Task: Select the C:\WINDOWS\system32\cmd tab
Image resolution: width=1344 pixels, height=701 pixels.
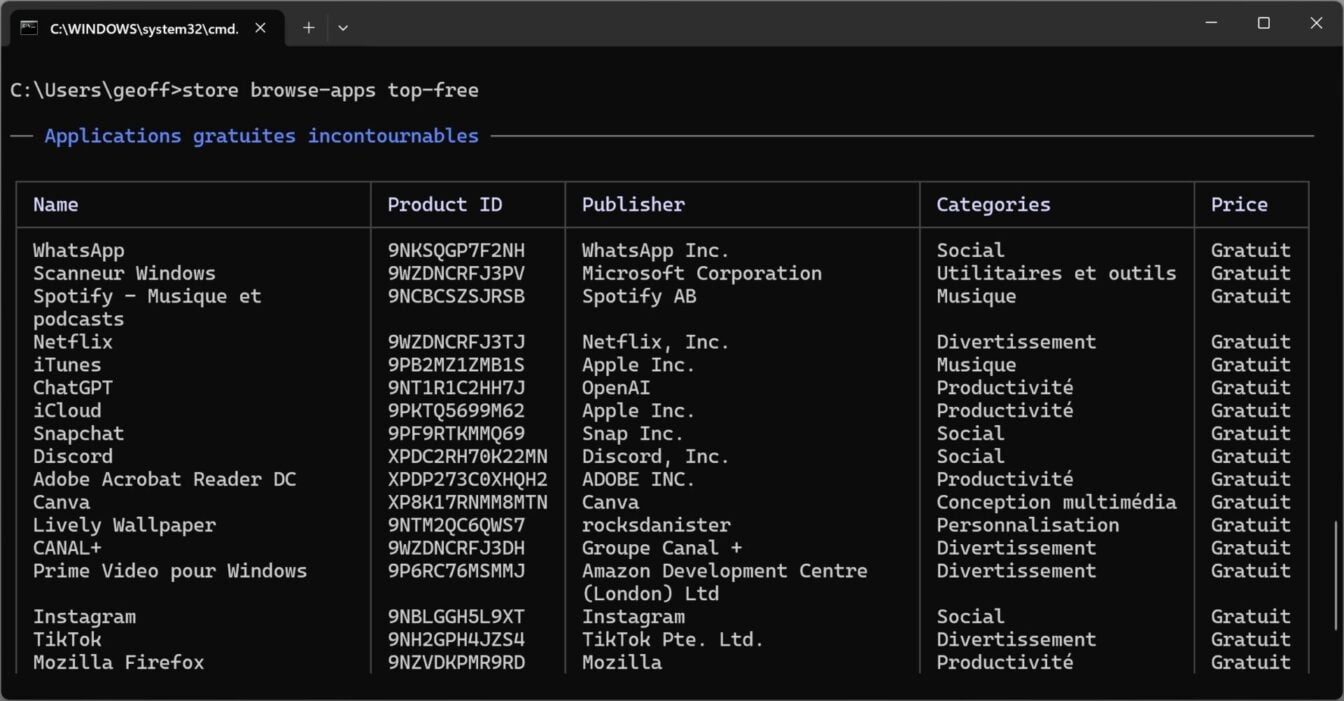Action: tap(143, 28)
